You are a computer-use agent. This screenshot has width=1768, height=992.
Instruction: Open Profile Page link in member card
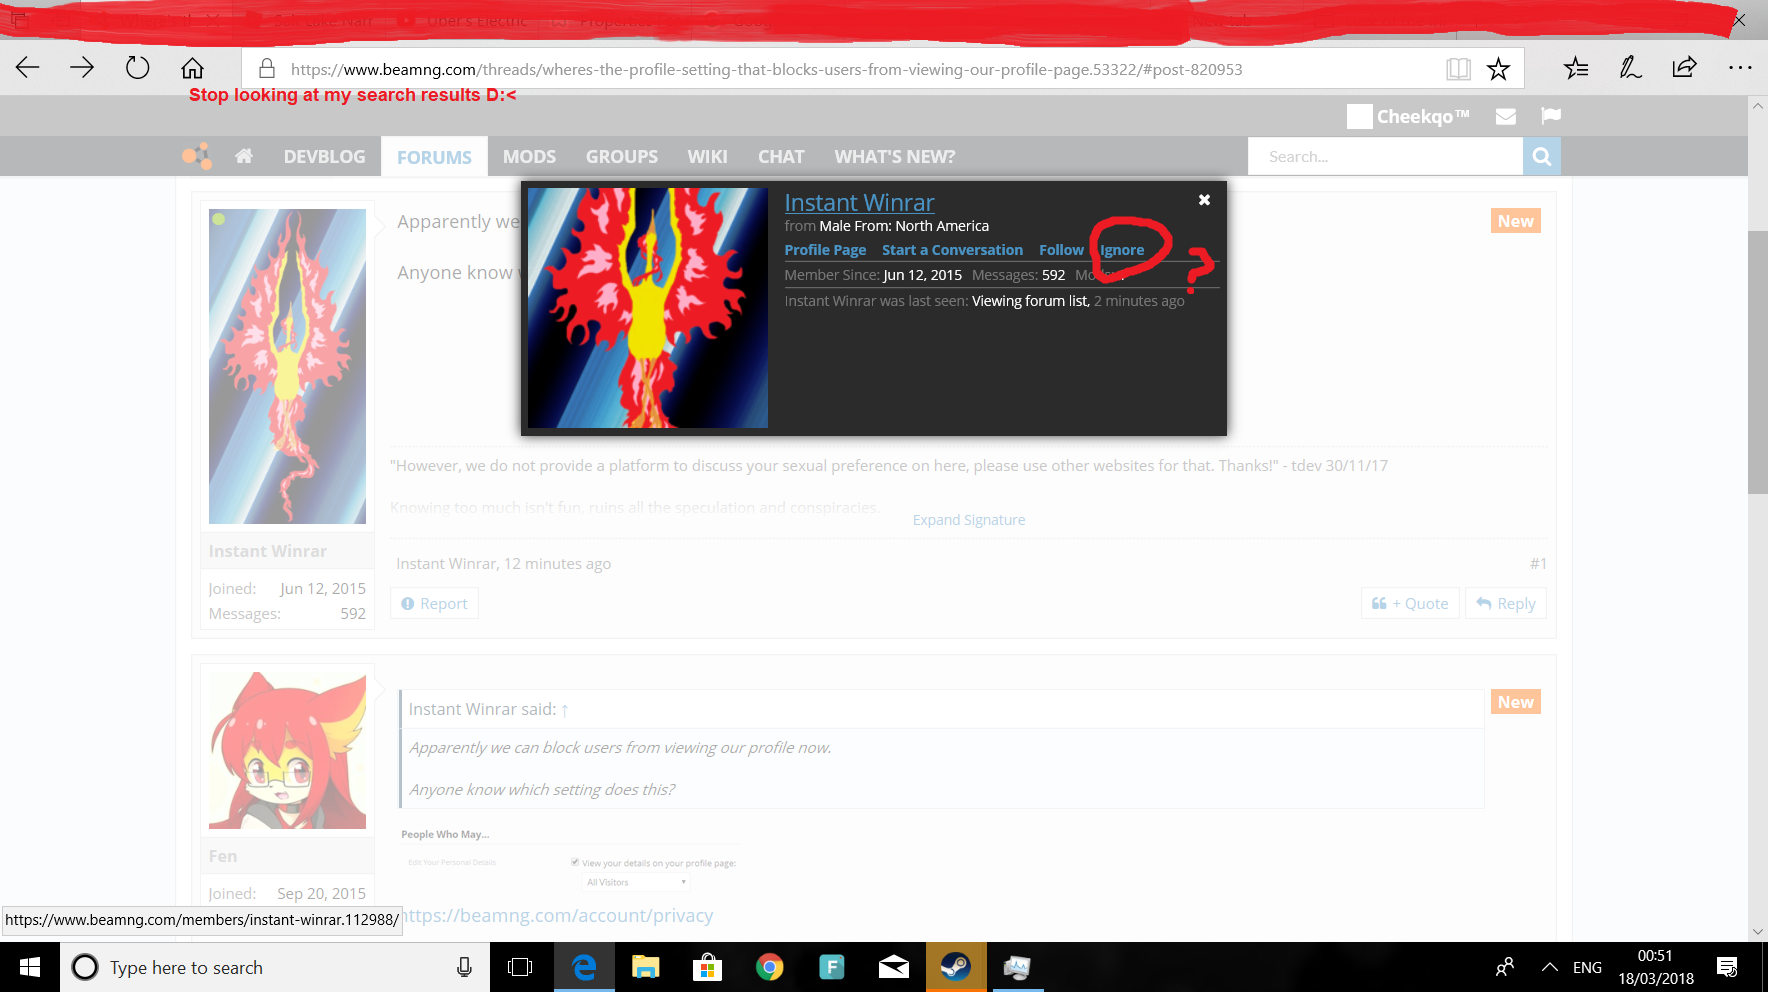click(825, 250)
